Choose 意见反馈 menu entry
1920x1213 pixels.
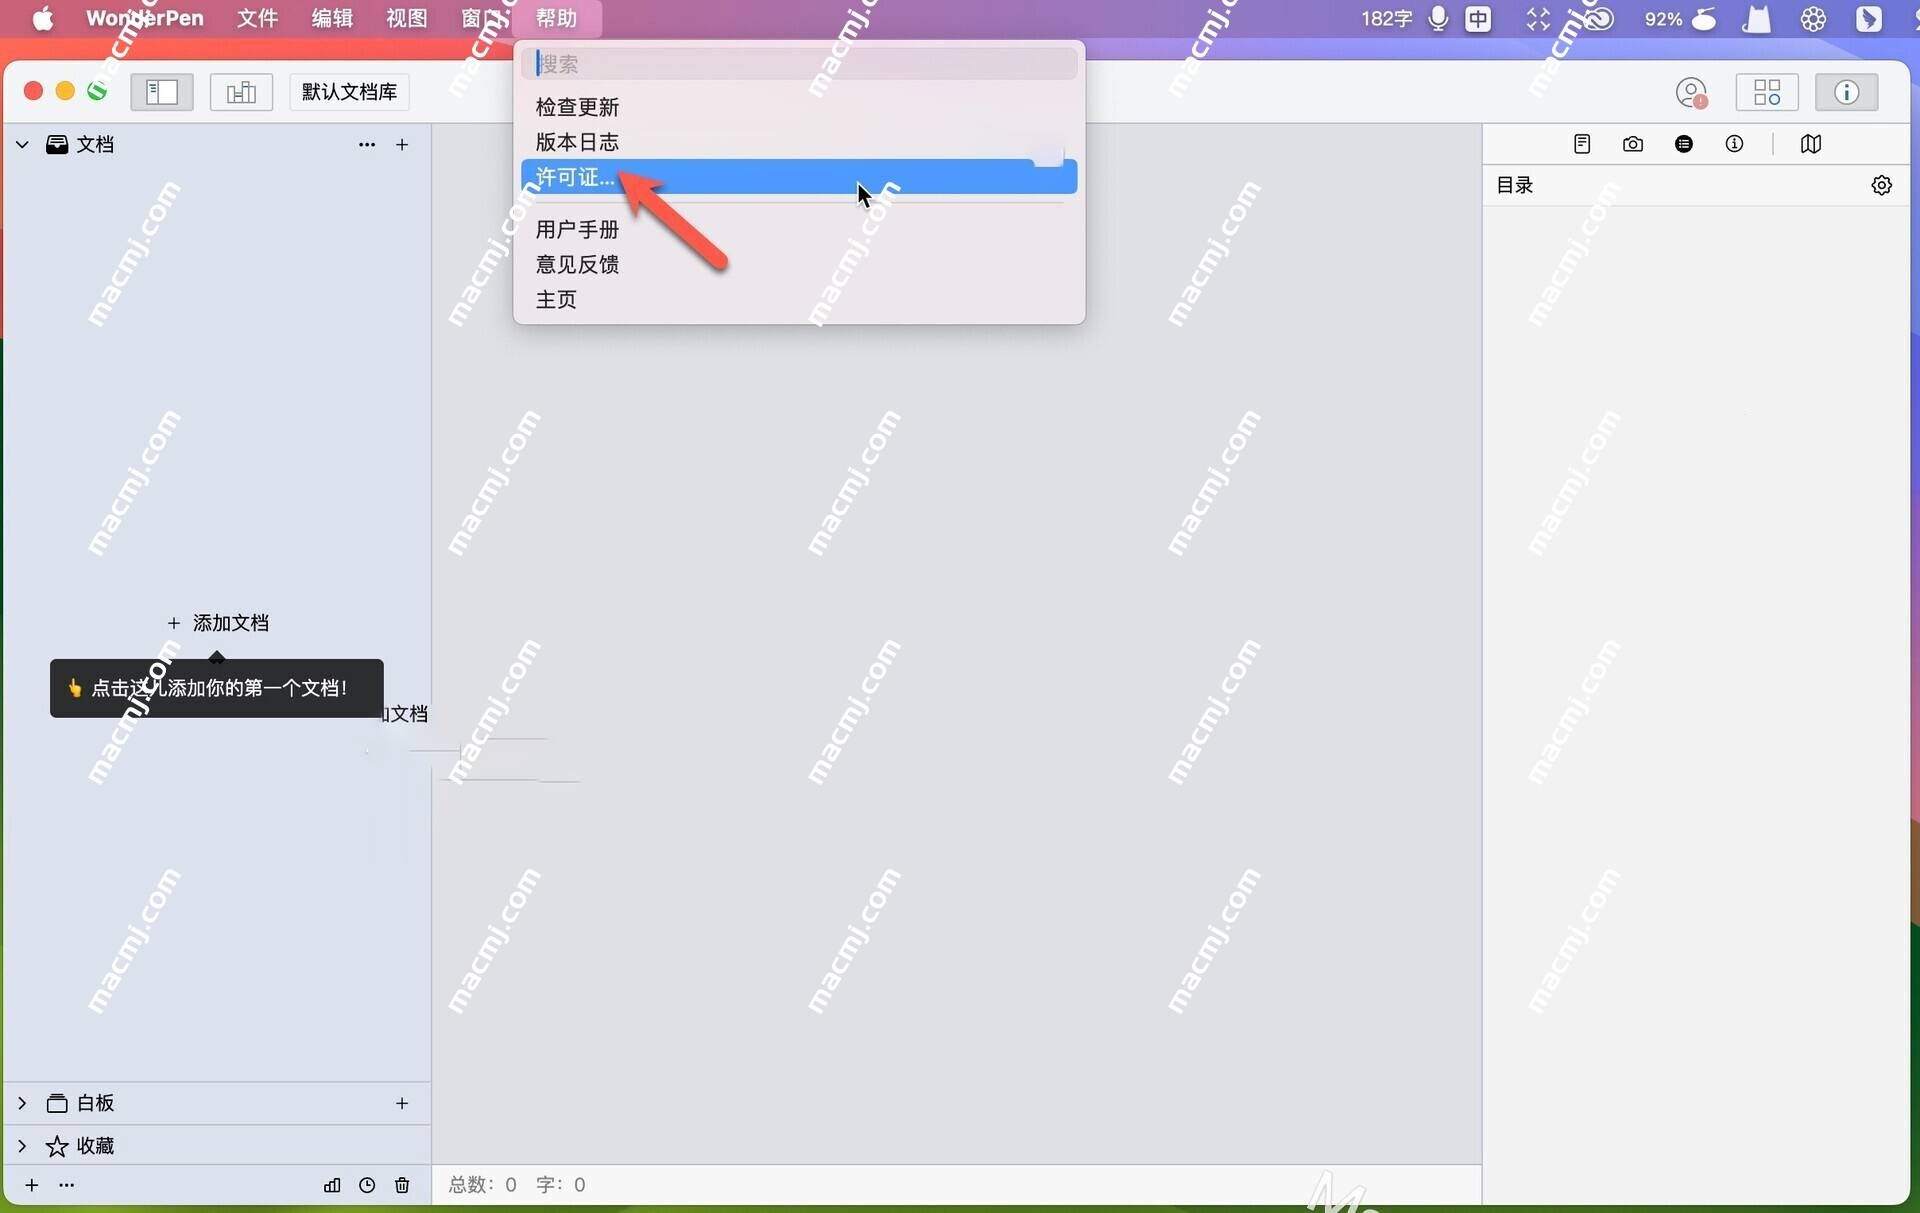click(799, 265)
